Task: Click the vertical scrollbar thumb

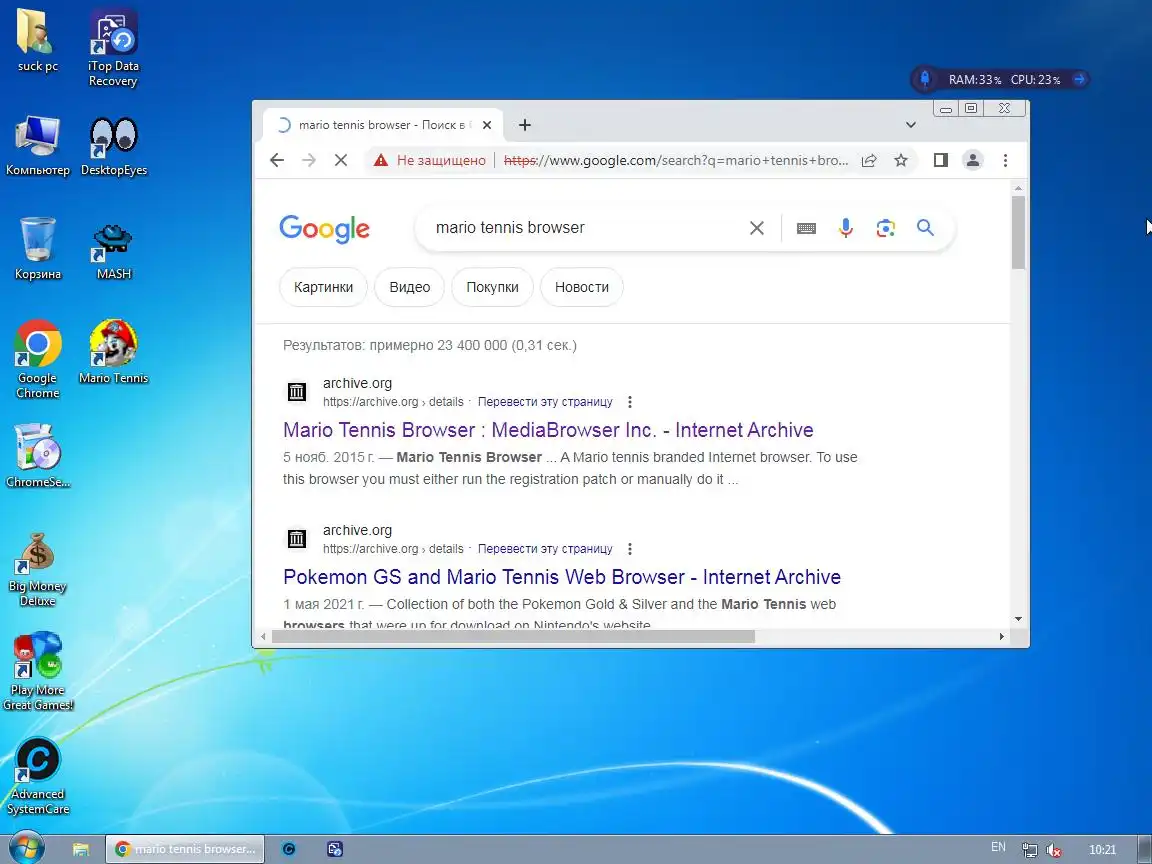Action: 1018,232
